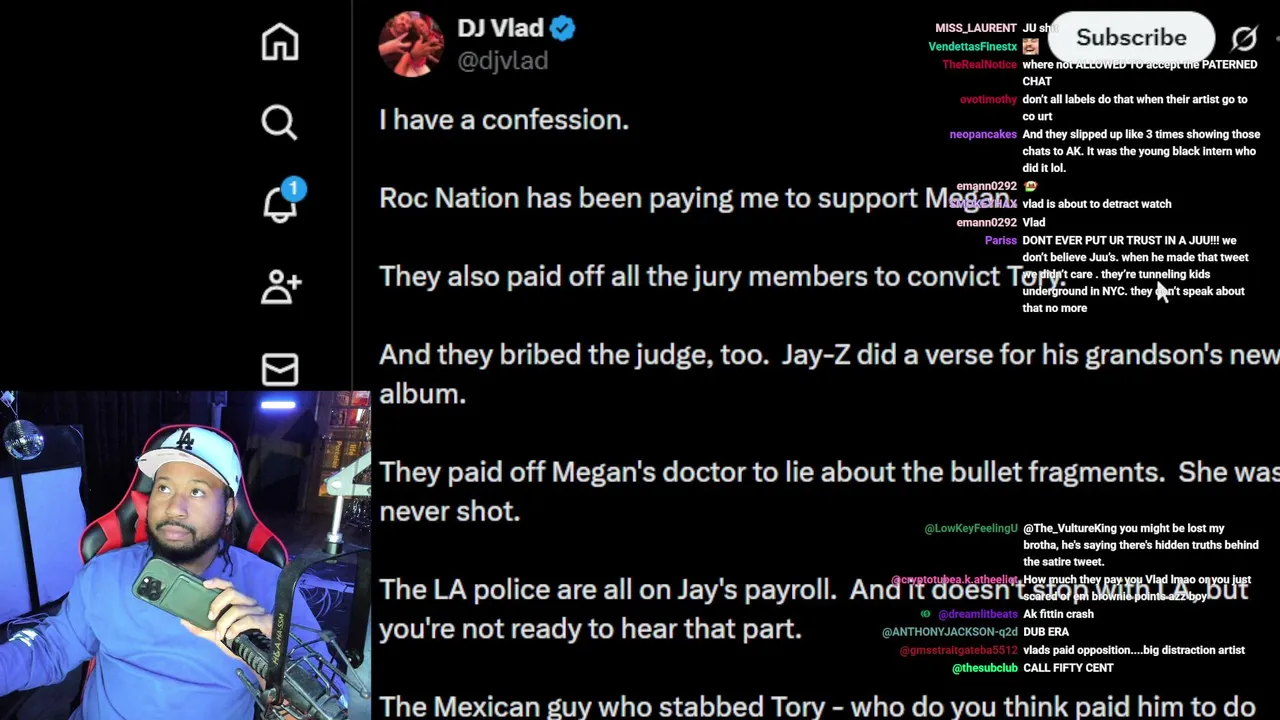Click the MISS_LAURENT chat username
Image resolution: width=1280 pixels, height=720 pixels.
(975, 28)
